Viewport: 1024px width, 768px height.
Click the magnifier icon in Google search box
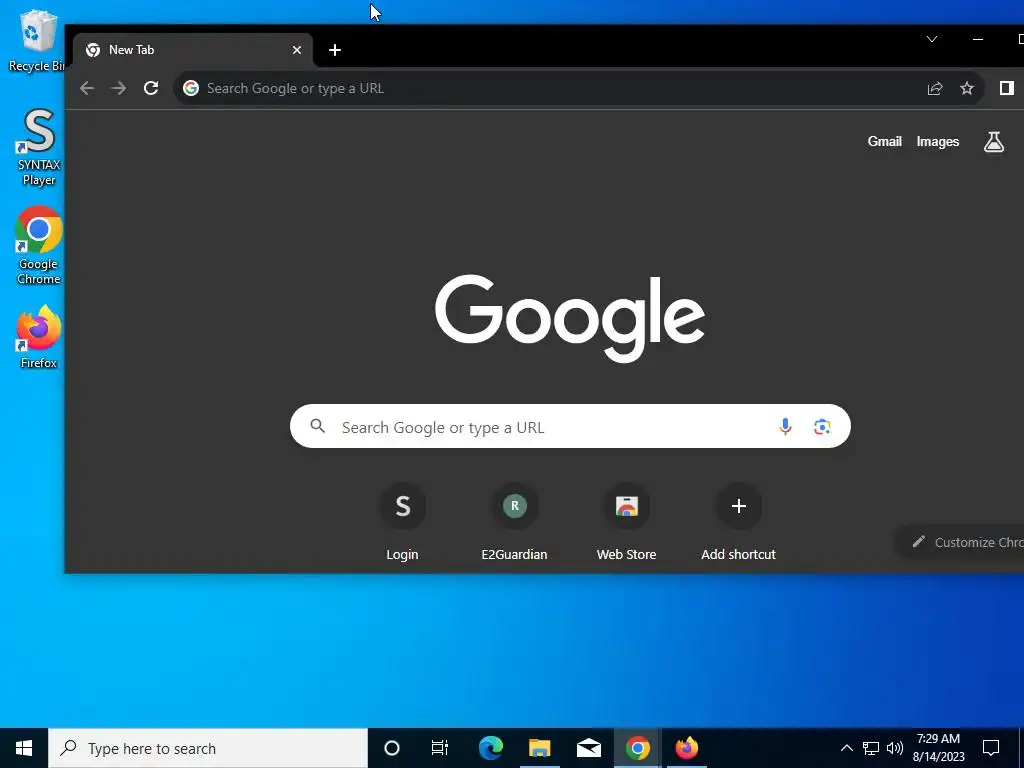(x=317, y=426)
